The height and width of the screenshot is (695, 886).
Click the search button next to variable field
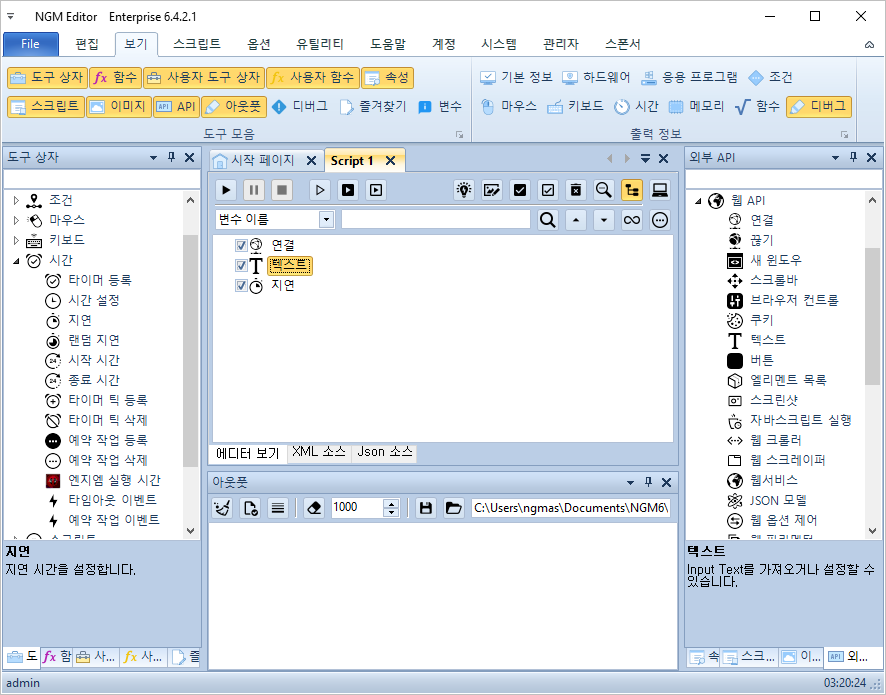pos(547,220)
